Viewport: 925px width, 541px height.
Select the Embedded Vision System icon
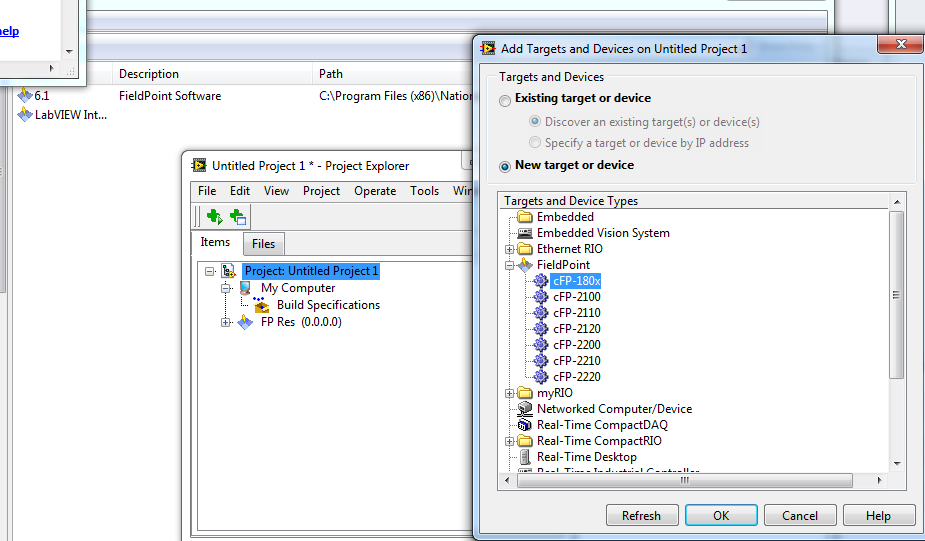click(x=524, y=233)
